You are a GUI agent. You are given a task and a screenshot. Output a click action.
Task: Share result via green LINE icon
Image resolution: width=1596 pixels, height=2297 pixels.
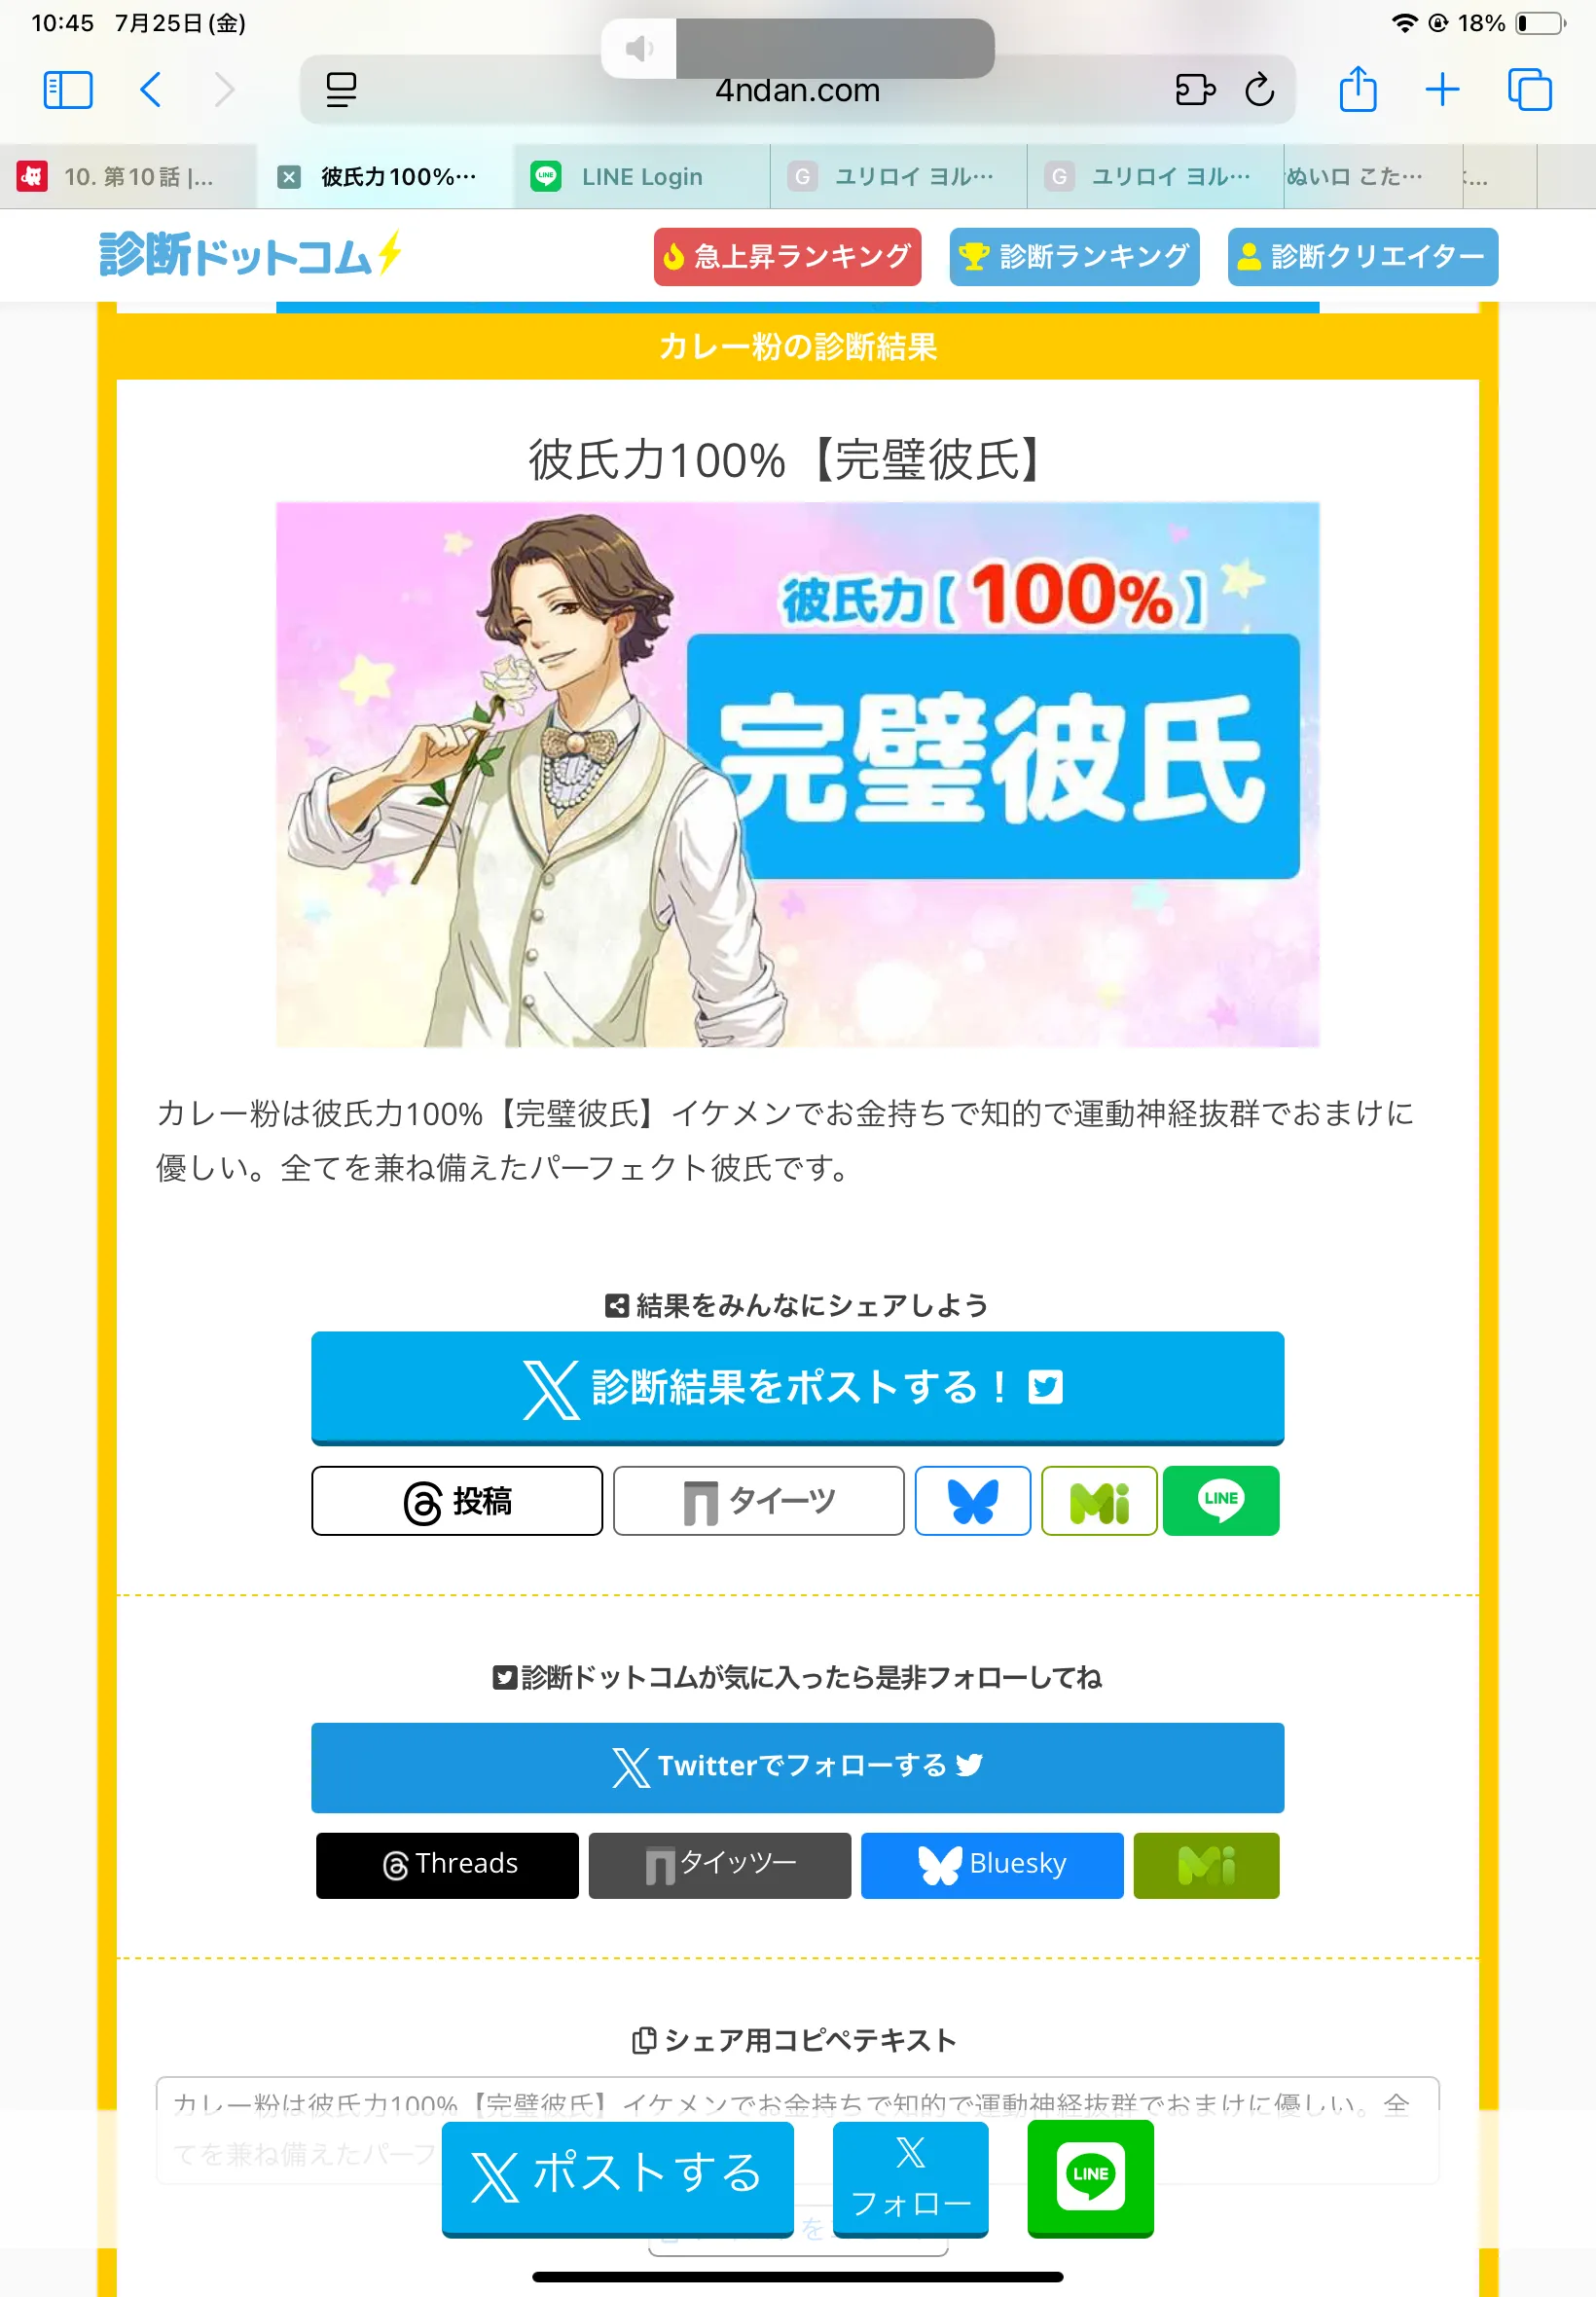1220,1500
